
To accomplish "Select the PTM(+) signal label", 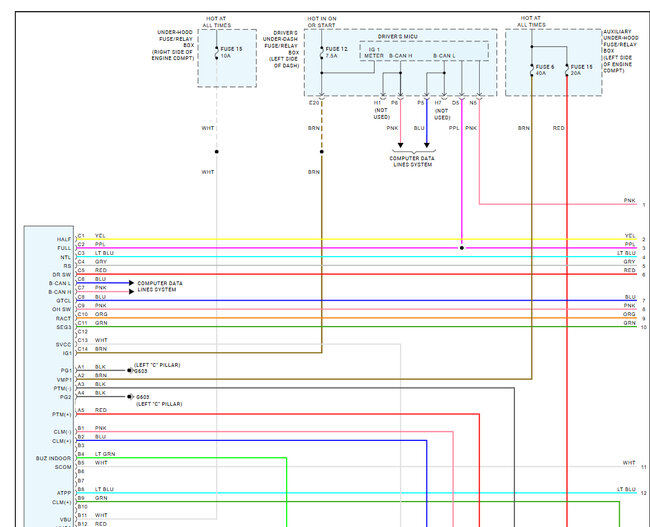I will point(62,415).
